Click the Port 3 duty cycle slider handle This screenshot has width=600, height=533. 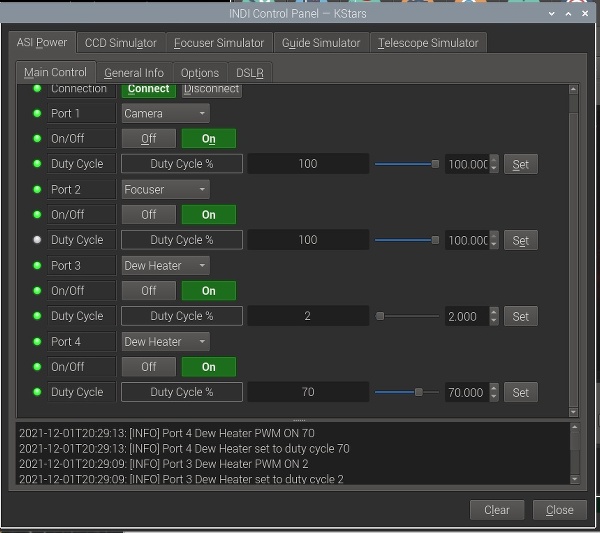coord(380,316)
